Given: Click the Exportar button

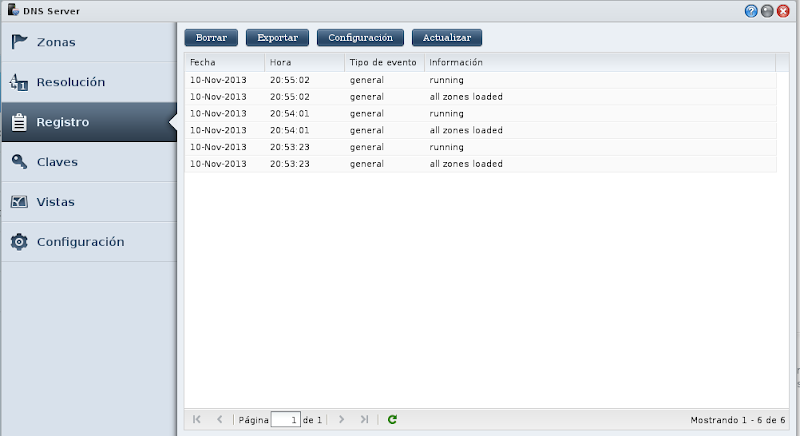Looking at the screenshot, I should pos(278,37).
